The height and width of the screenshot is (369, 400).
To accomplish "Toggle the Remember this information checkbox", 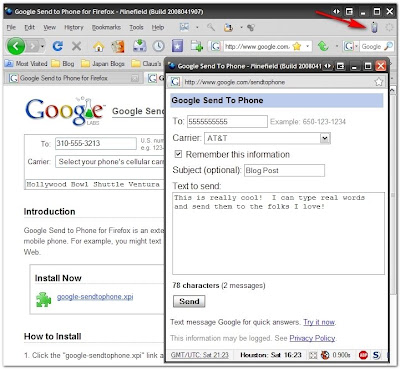I will [x=178, y=154].
